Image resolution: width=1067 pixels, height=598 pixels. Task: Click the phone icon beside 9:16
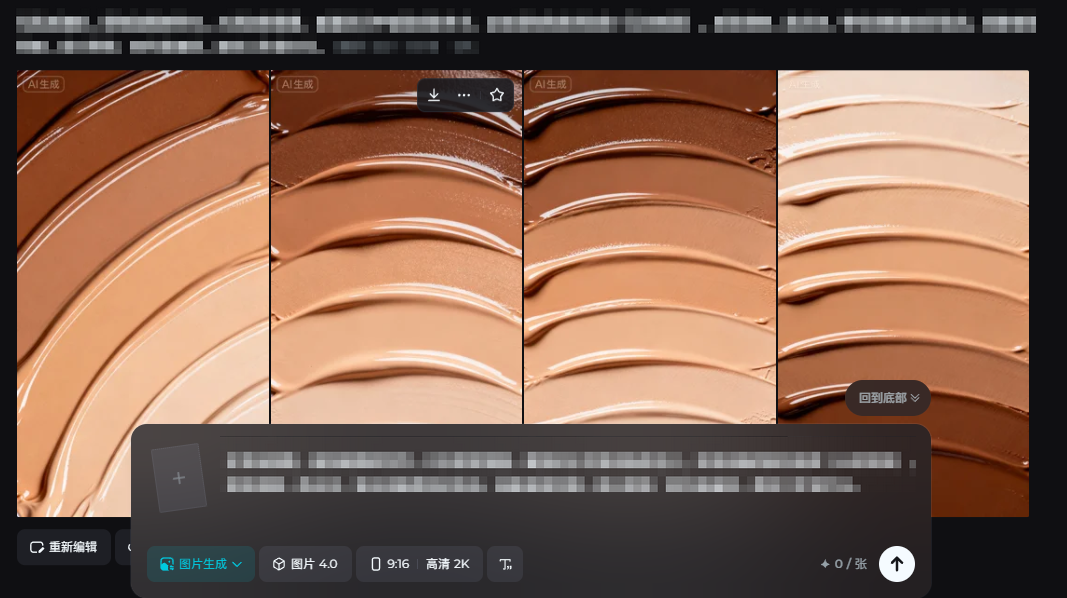[376, 564]
